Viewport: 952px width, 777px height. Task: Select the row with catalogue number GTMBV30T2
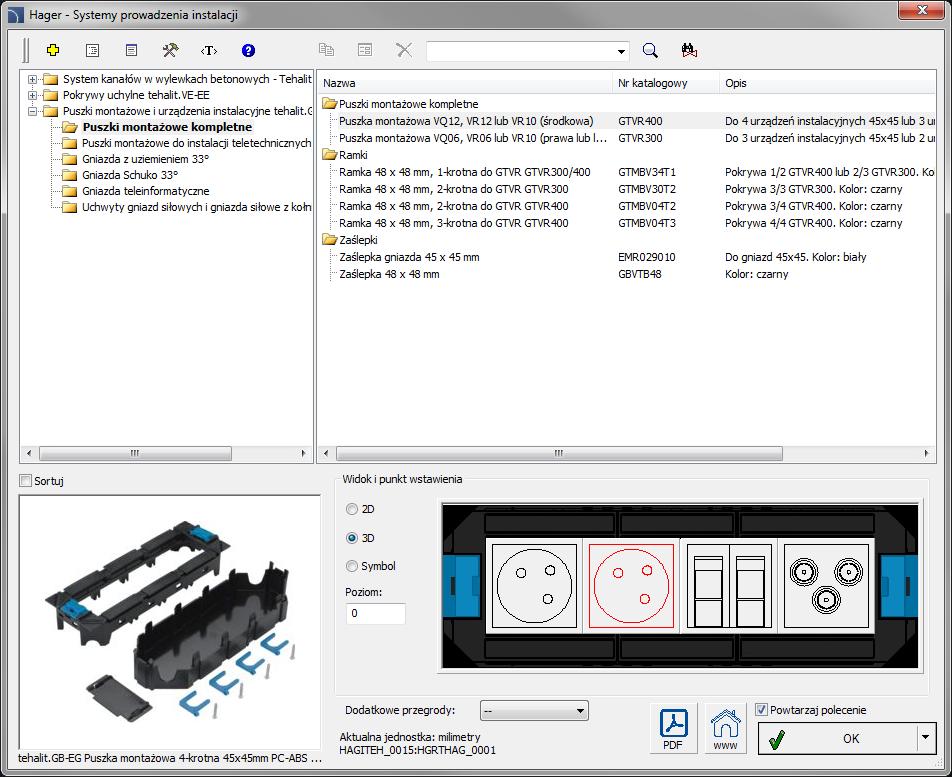click(x=627, y=189)
